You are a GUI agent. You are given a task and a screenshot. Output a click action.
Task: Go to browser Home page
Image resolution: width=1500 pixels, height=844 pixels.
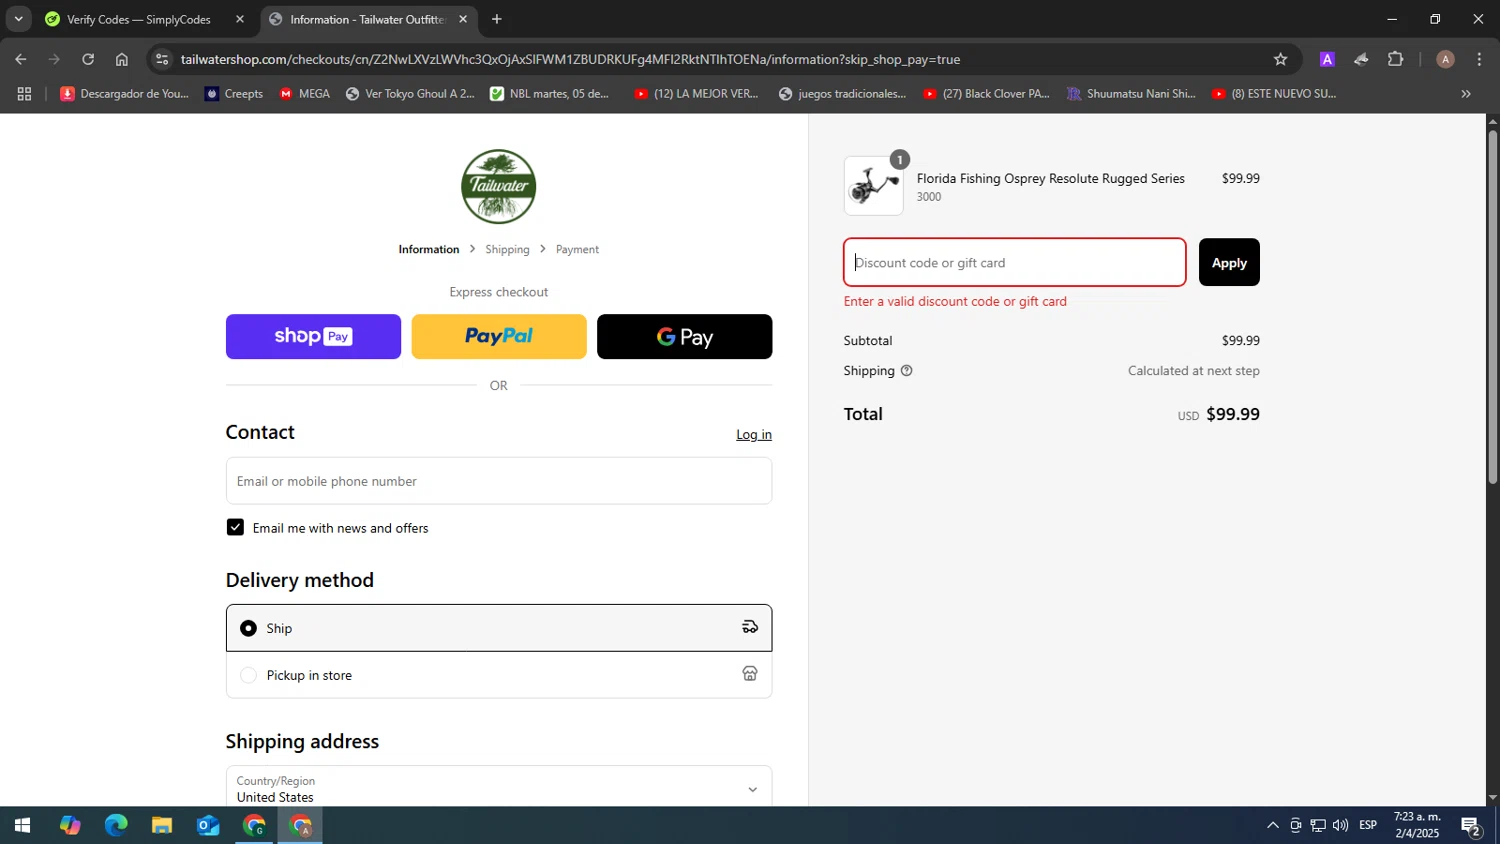coord(121,59)
